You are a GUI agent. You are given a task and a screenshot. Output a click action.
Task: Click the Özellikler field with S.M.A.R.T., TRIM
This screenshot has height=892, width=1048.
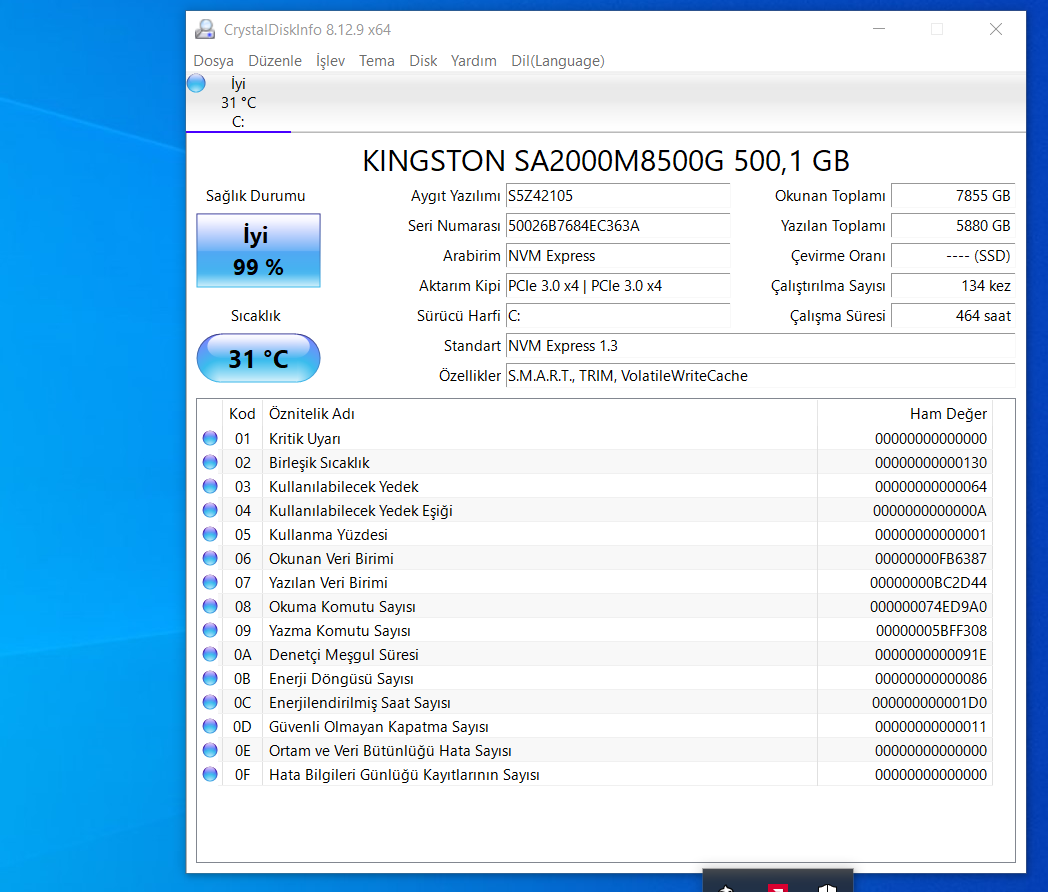pyautogui.click(x=761, y=376)
